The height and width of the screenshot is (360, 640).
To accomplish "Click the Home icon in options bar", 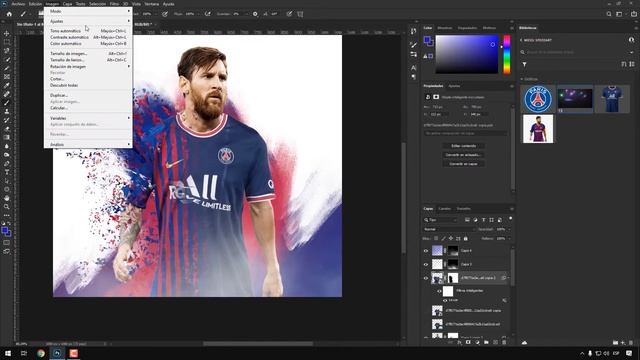I will [x=9, y=14].
